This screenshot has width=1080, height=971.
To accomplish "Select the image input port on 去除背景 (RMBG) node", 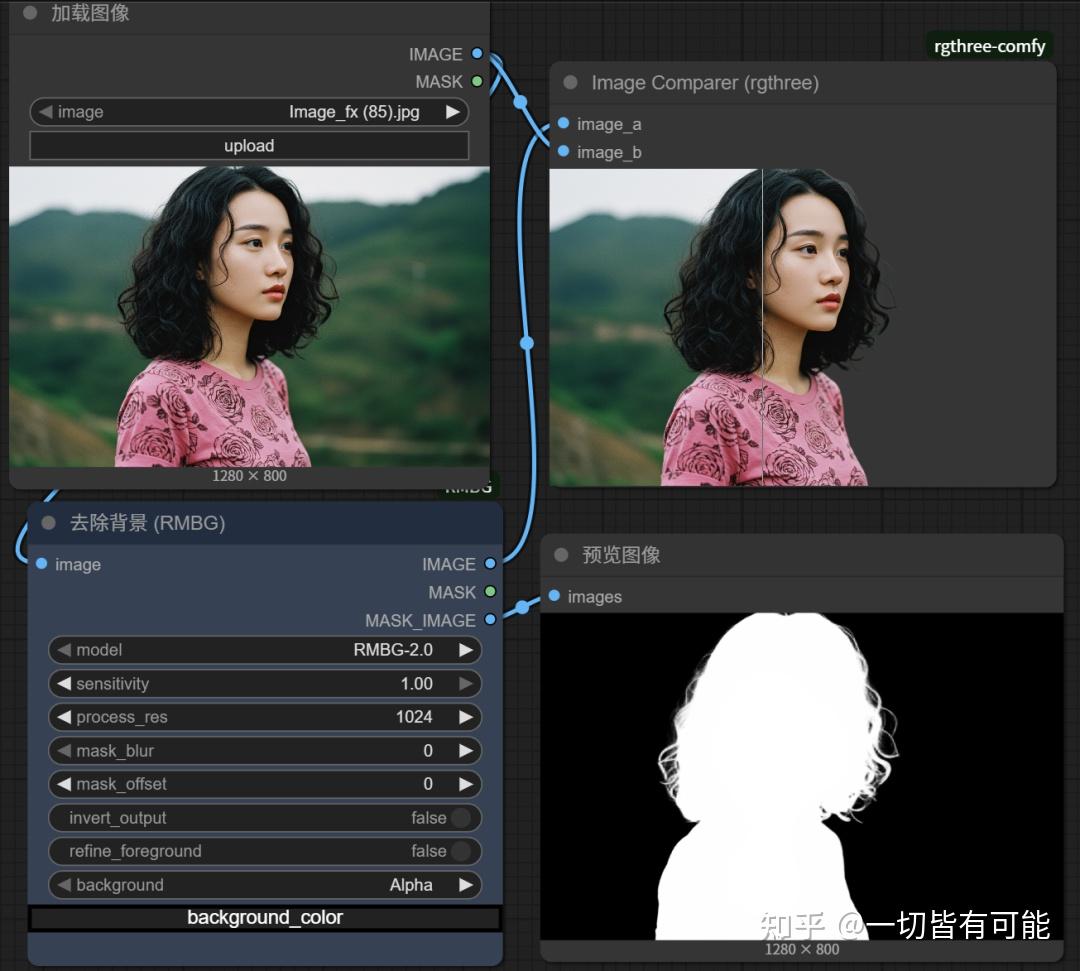I will 41,565.
